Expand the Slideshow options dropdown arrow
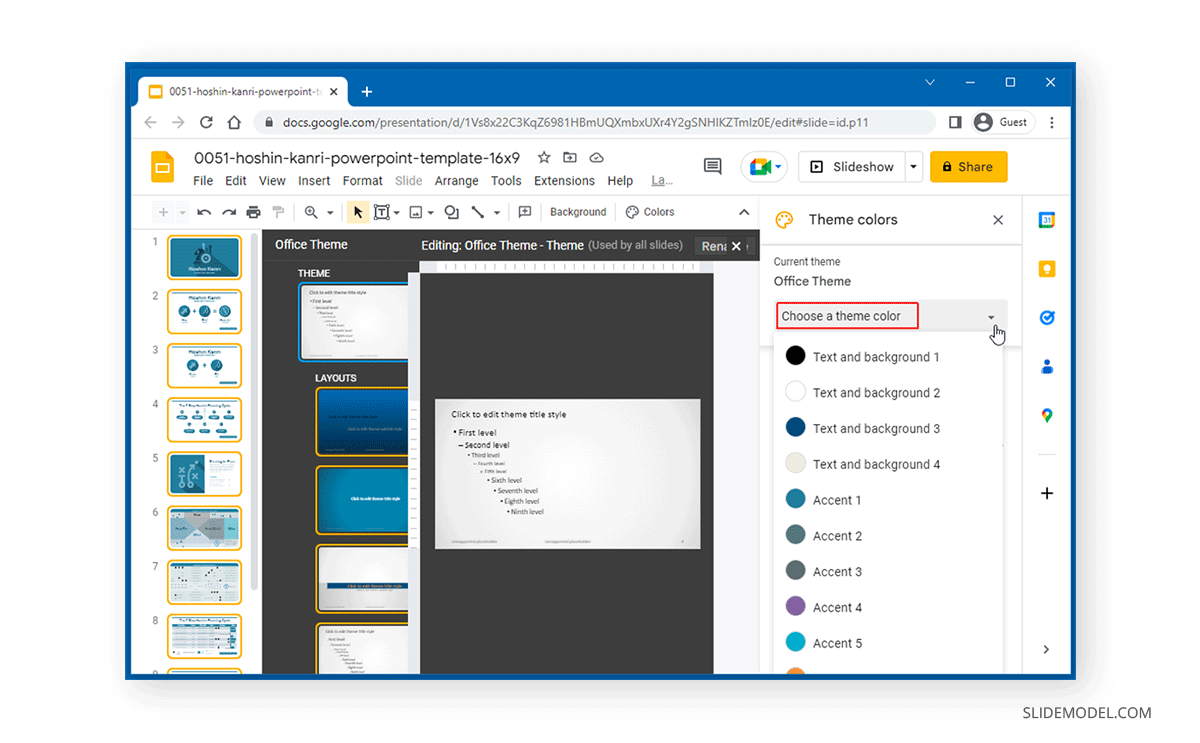Viewport: 1200px width, 743px height. pyautogui.click(x=912, y=166)
